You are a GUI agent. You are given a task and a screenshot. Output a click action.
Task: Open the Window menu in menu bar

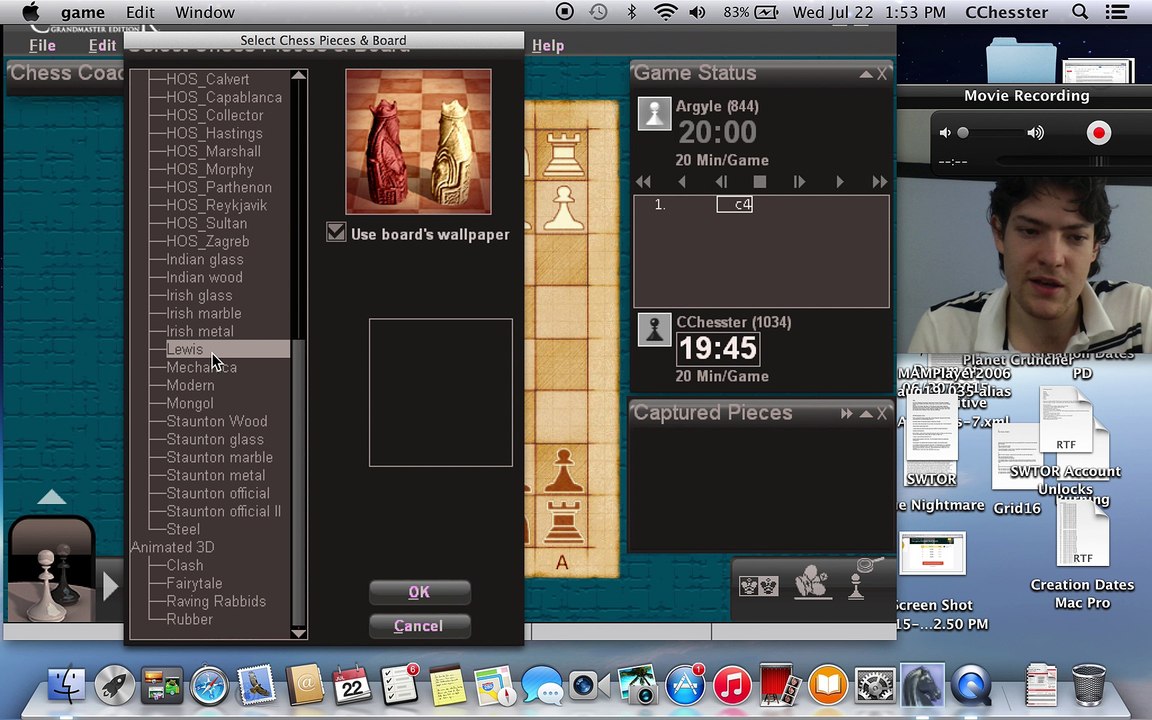tap(205, 12)
